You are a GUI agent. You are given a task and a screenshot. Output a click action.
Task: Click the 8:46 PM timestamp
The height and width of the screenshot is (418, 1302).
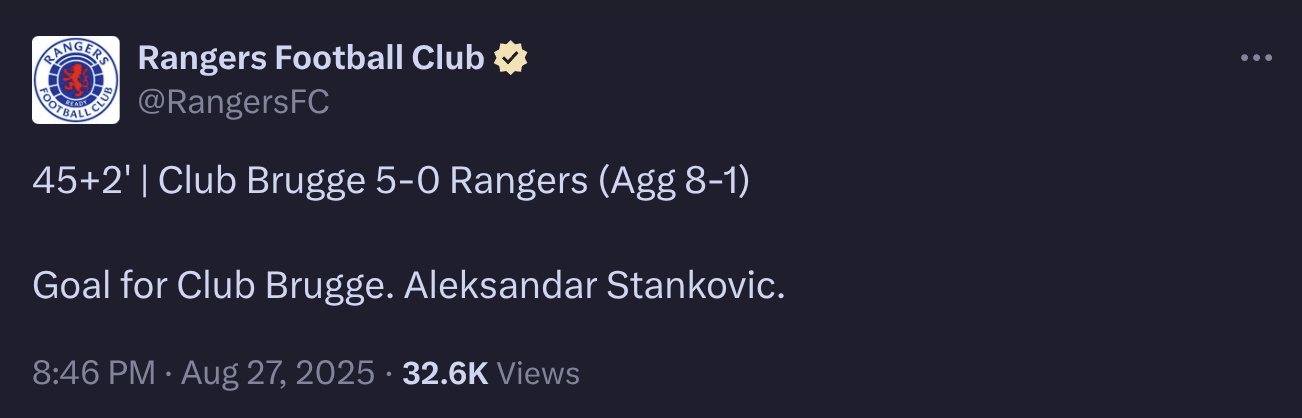(x=94, y=373)
